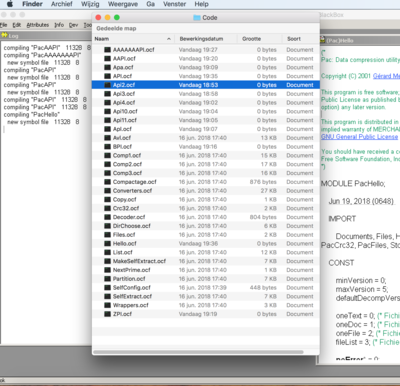Select file icon of API.ocf
Viewport: 400px width, 386px height.
click(x=107, y=76)
